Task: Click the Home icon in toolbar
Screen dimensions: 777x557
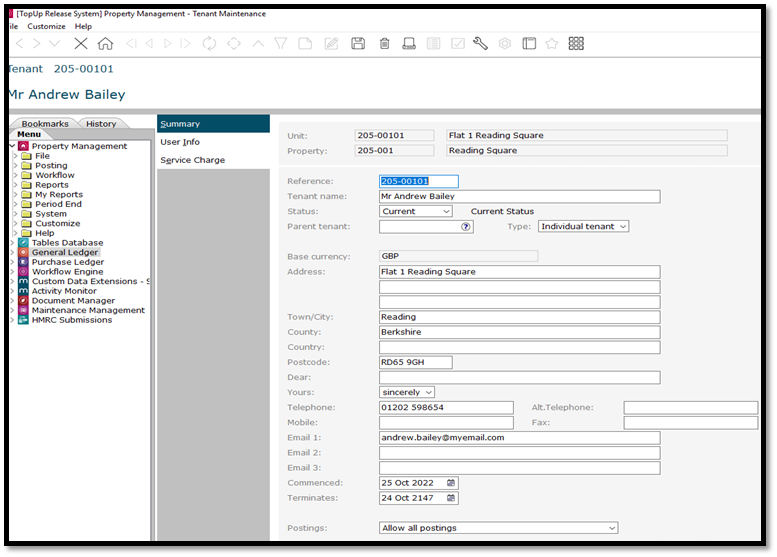Action: point(105,44)
